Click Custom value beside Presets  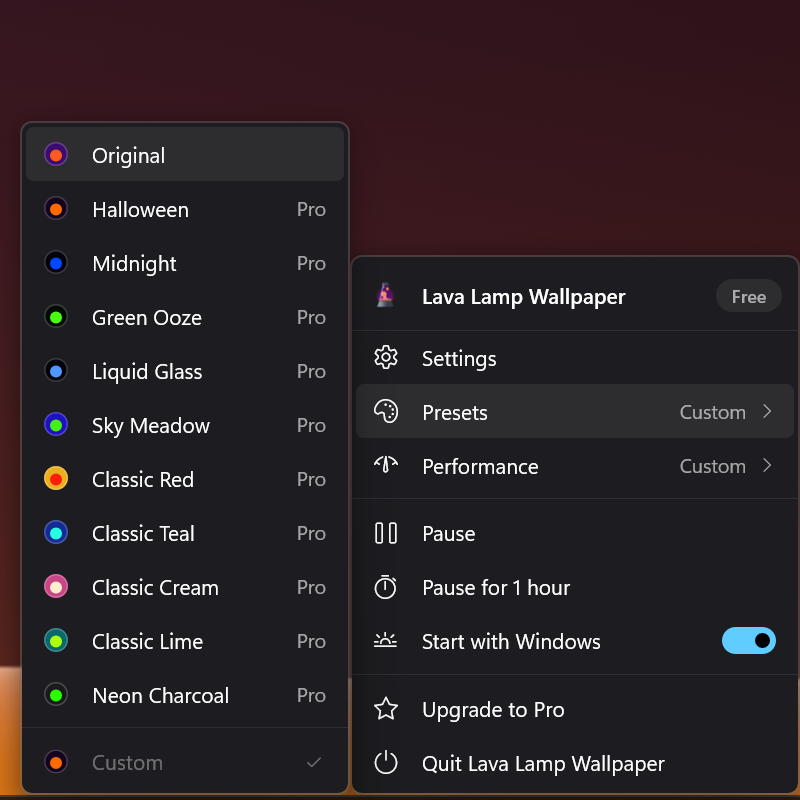pos(712,412)
